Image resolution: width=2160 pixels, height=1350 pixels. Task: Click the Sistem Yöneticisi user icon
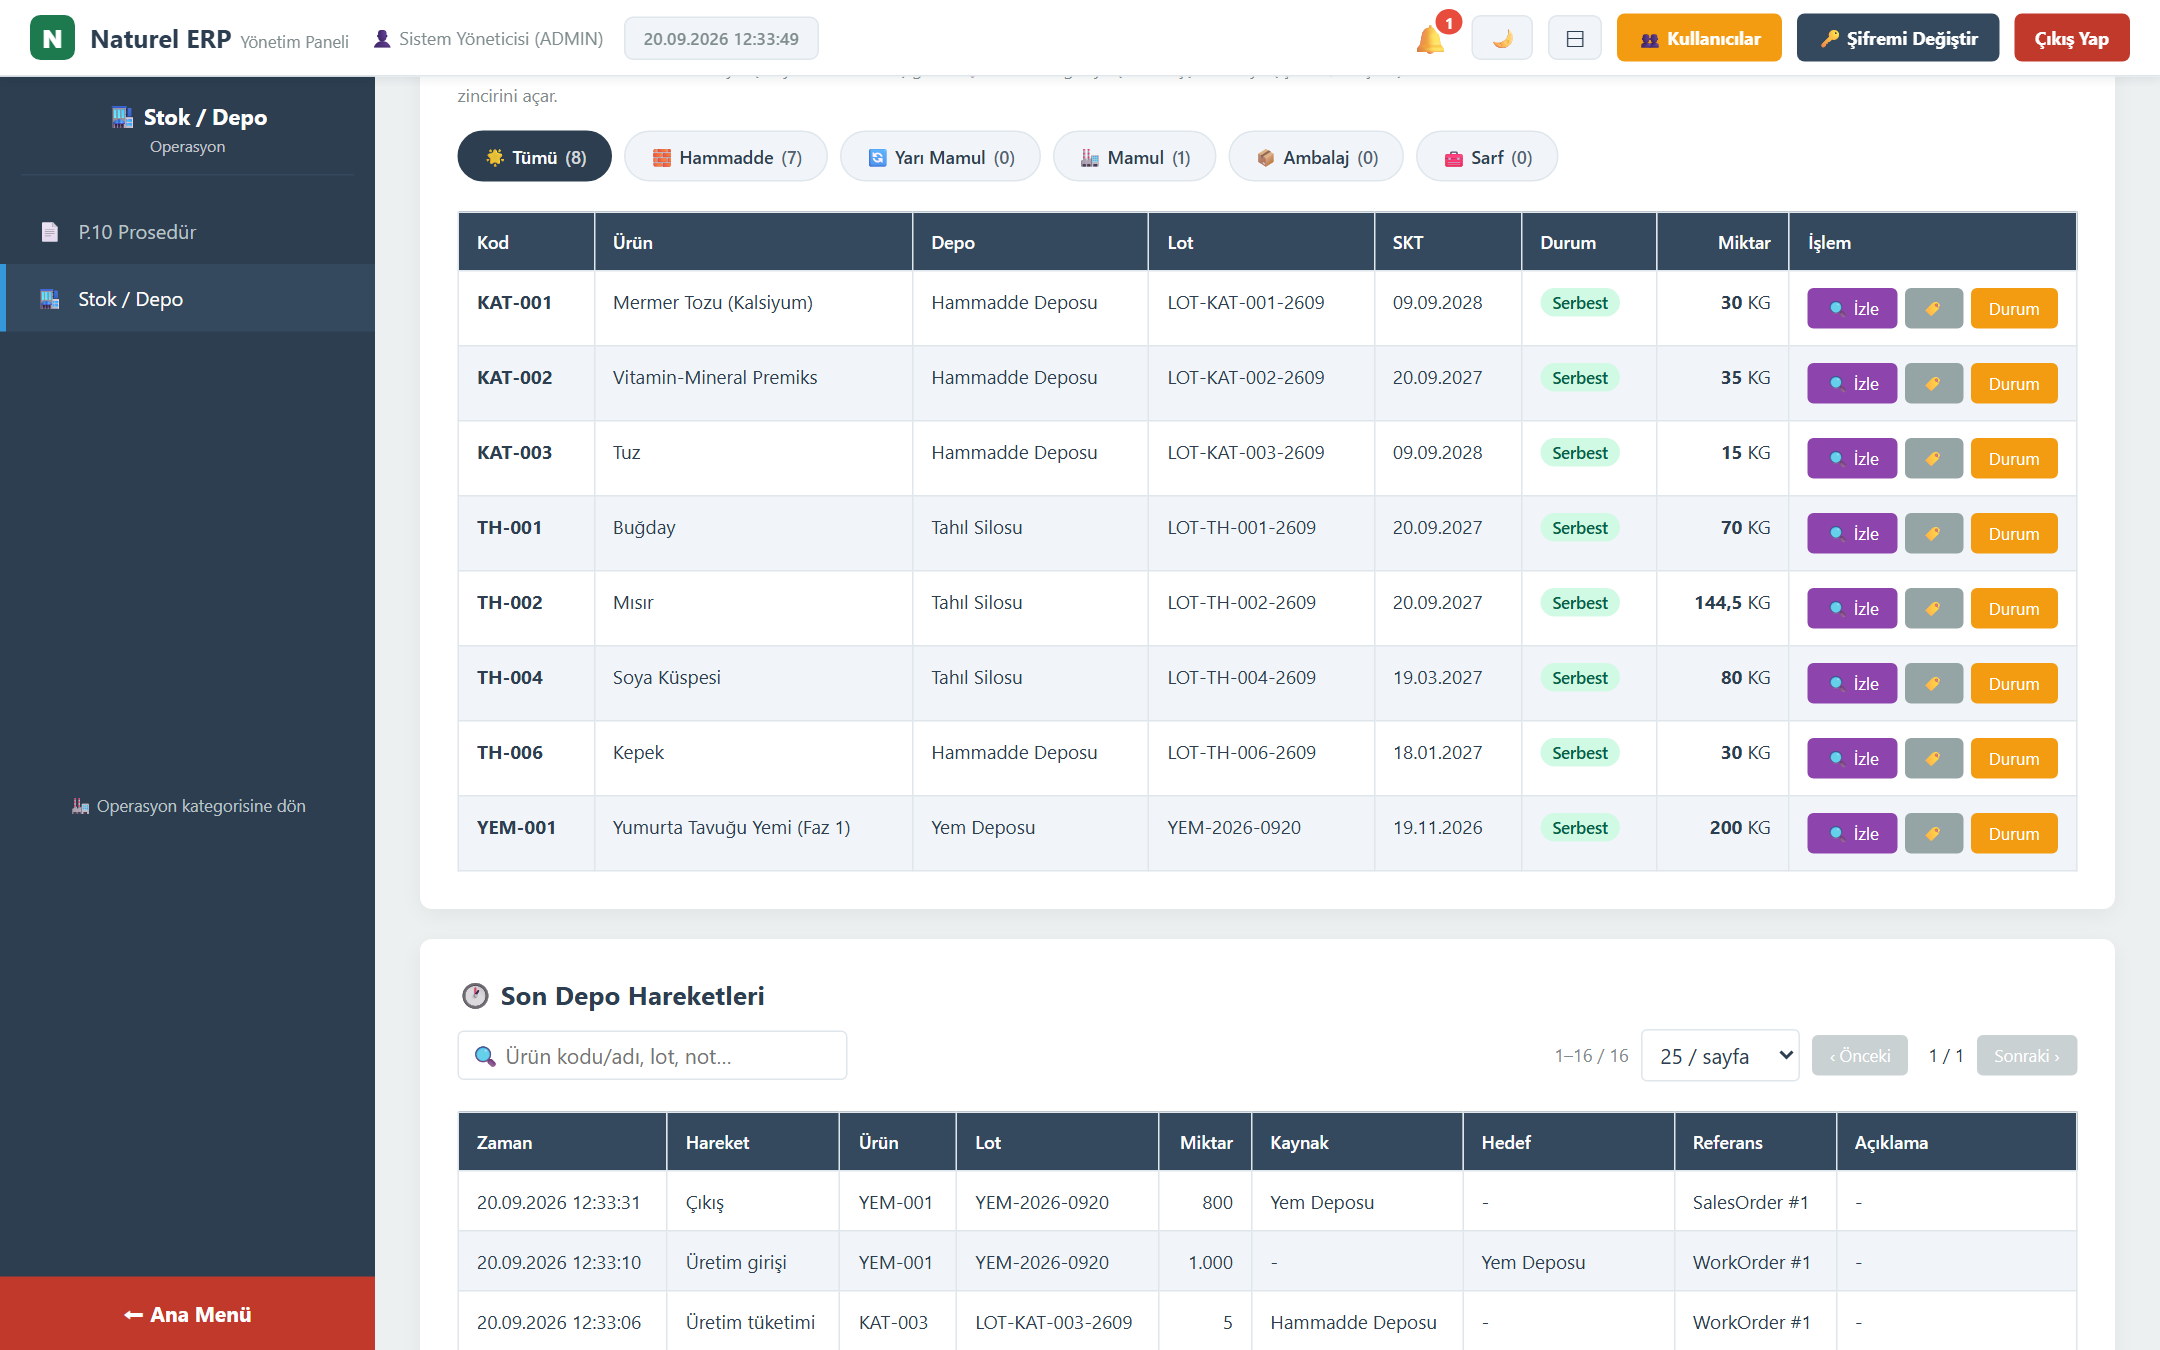381,39
